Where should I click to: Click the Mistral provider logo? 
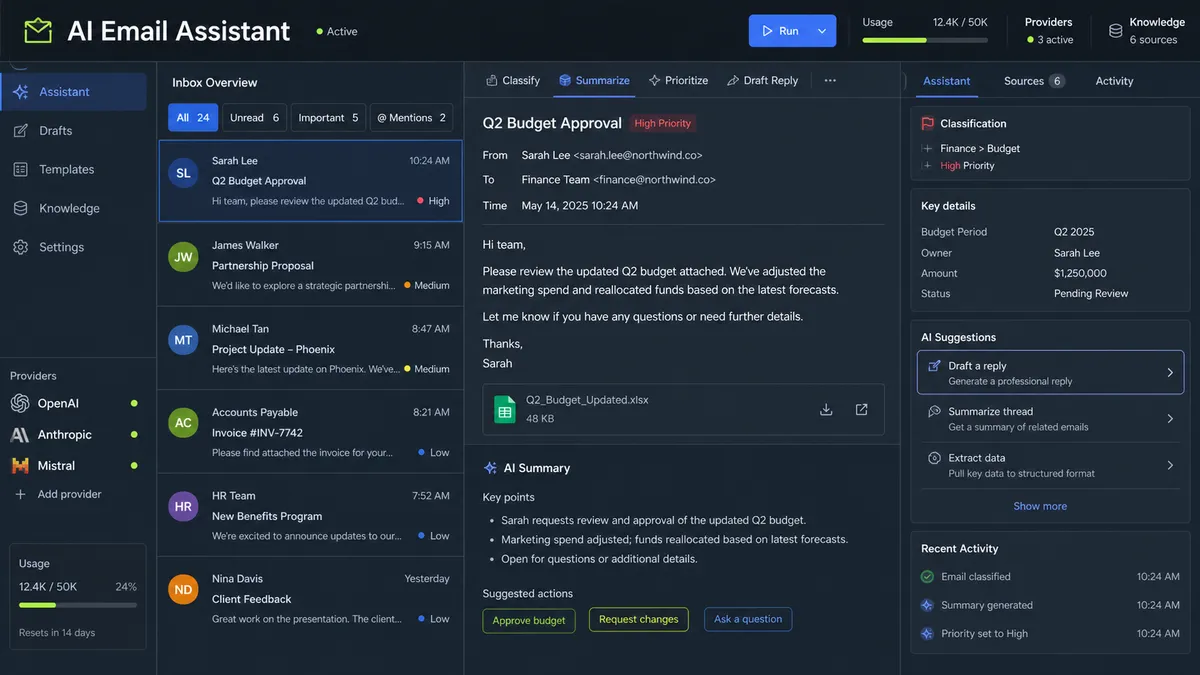pyautogui.click(x=20, y=466)
